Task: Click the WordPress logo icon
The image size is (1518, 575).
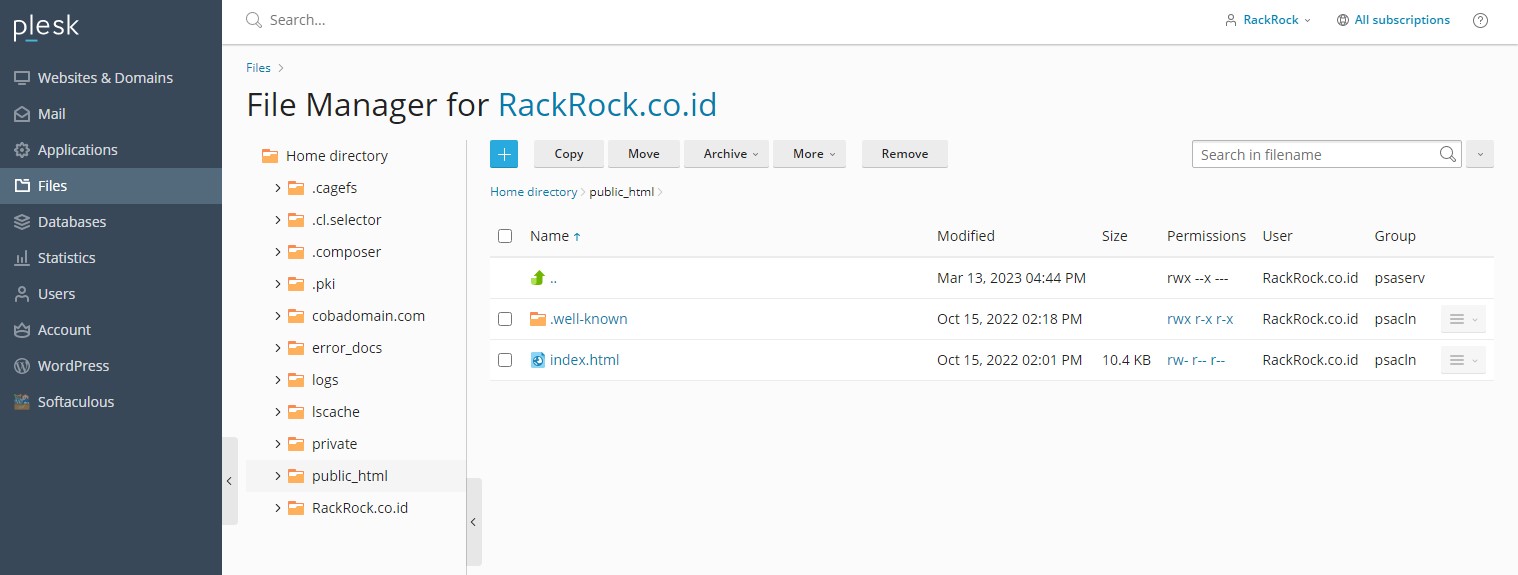Action: [x=21, y=366]
